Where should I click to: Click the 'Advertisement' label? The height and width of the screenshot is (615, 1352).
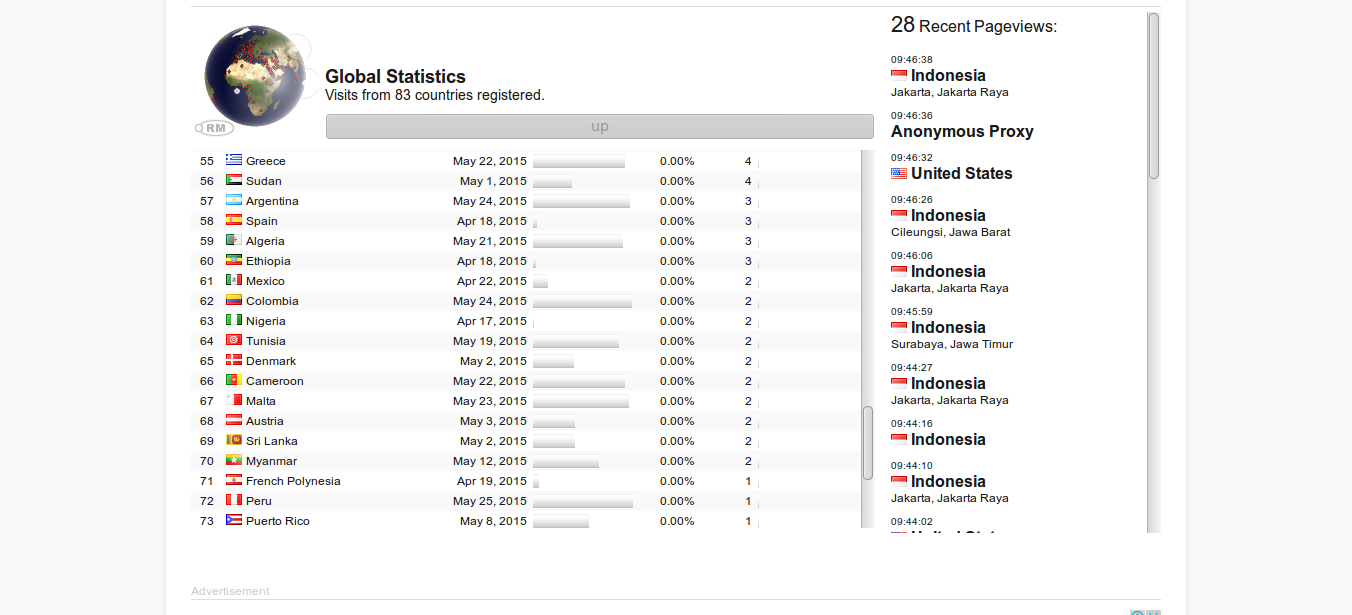230,591
